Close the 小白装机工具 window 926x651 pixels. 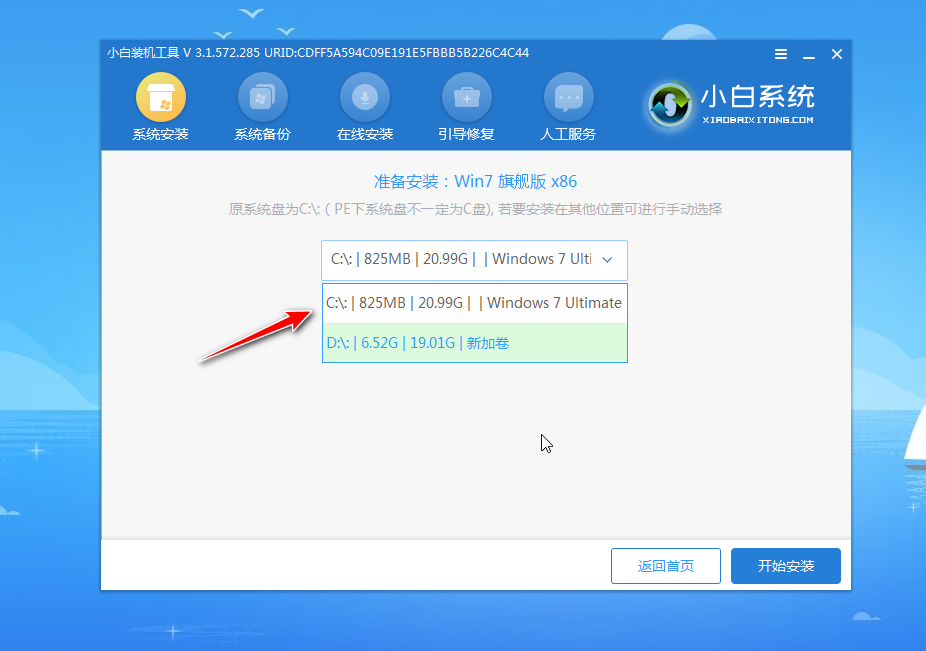click(x=836, y=55)
